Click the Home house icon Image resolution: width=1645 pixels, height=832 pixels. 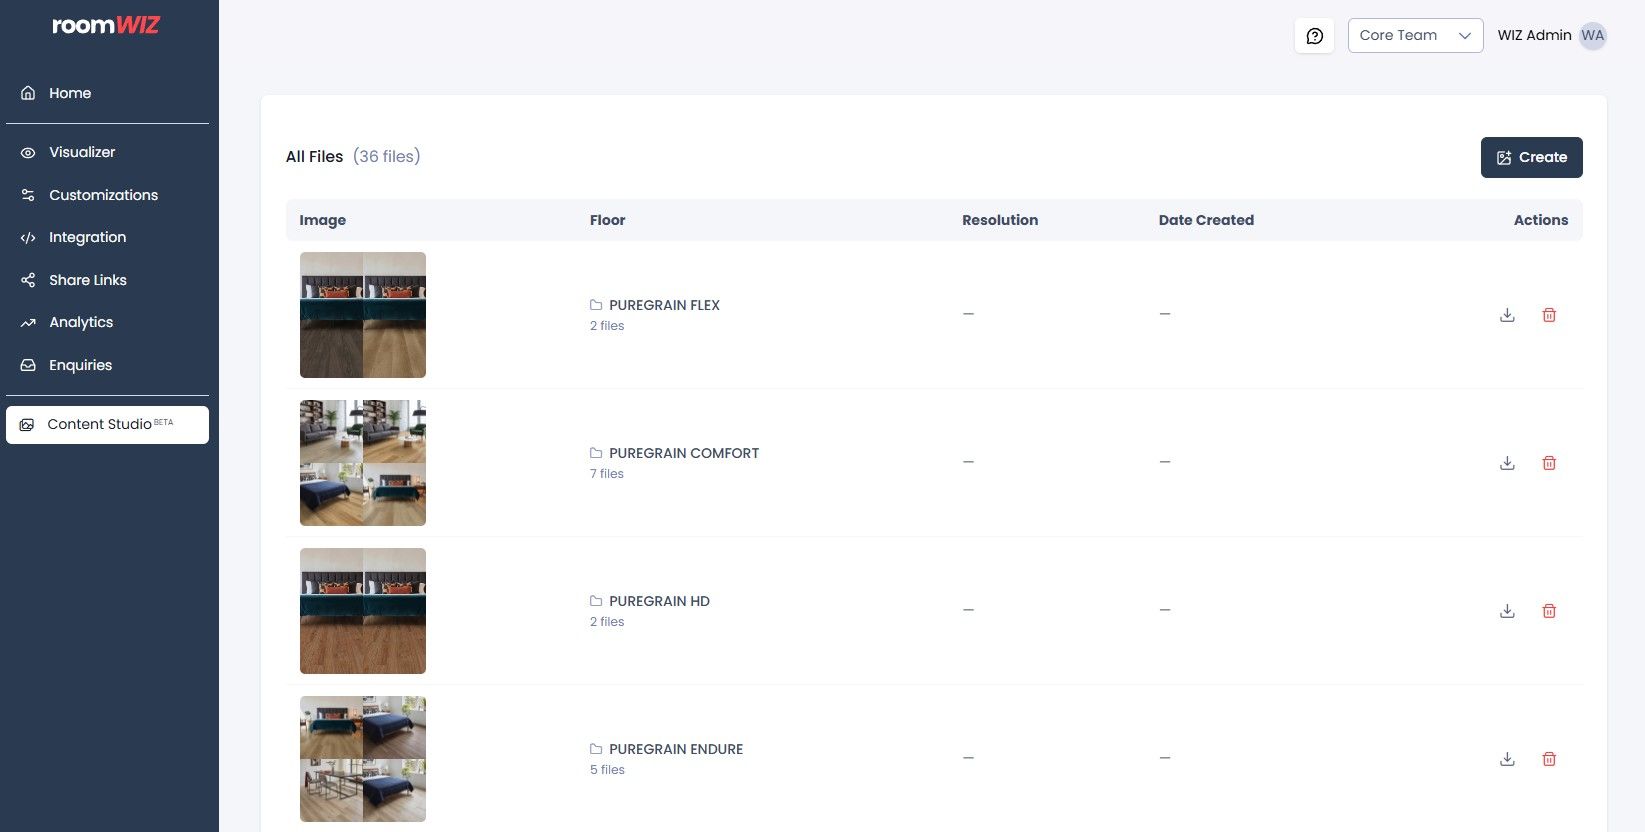pyautogui.click(x=28, y=93)
